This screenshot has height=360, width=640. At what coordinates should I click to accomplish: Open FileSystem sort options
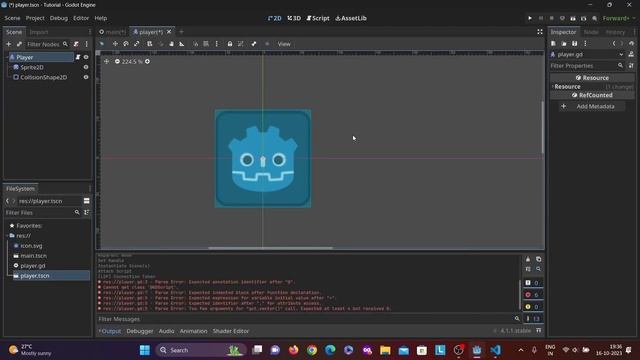pyautogui.click(x=87, y=212)
